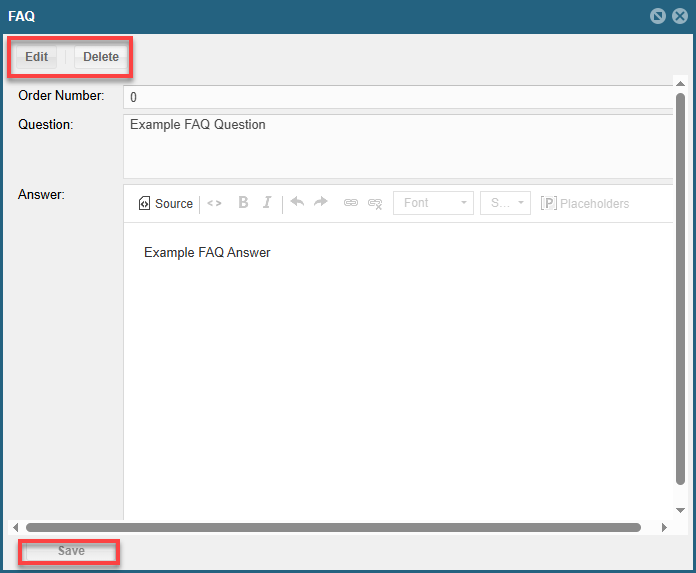Click the Edit button
696x573 pixels.
click(x=37, y=57)
